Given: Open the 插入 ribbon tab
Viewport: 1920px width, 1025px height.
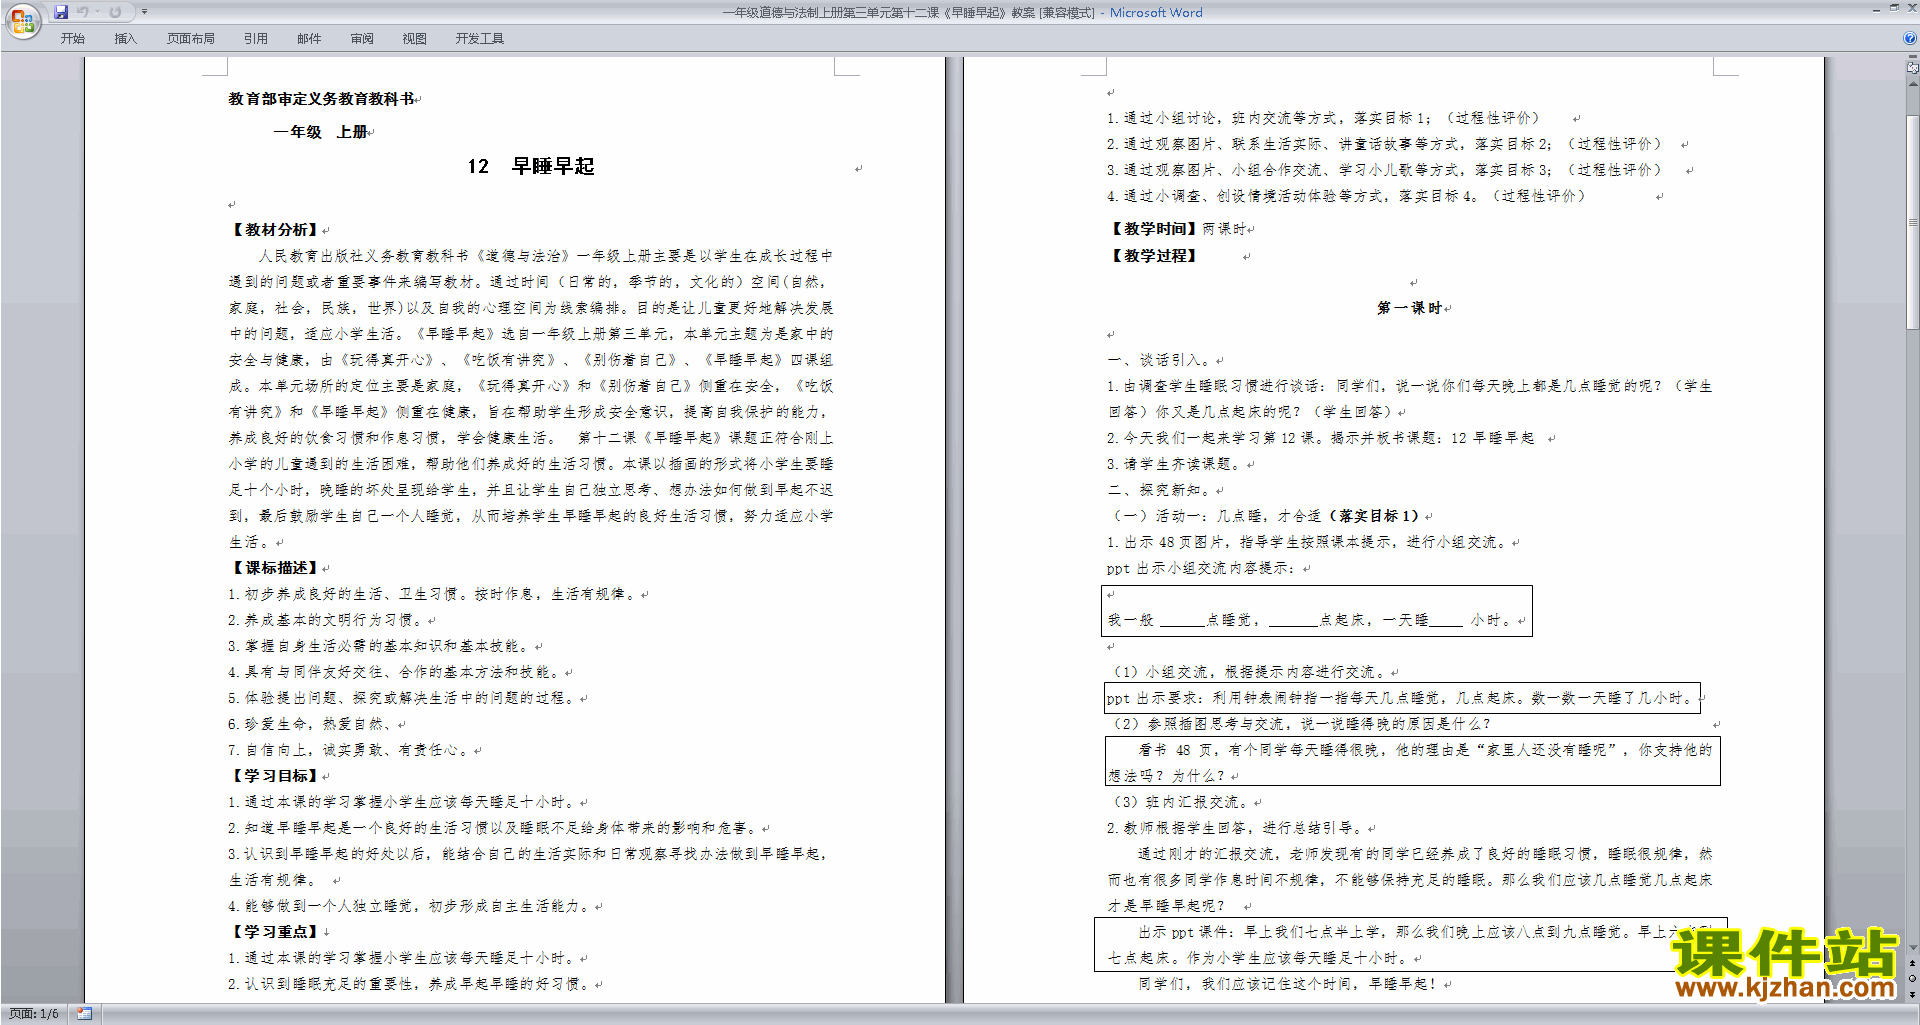Looking at the screenshot, I should (x=125, y=38).
